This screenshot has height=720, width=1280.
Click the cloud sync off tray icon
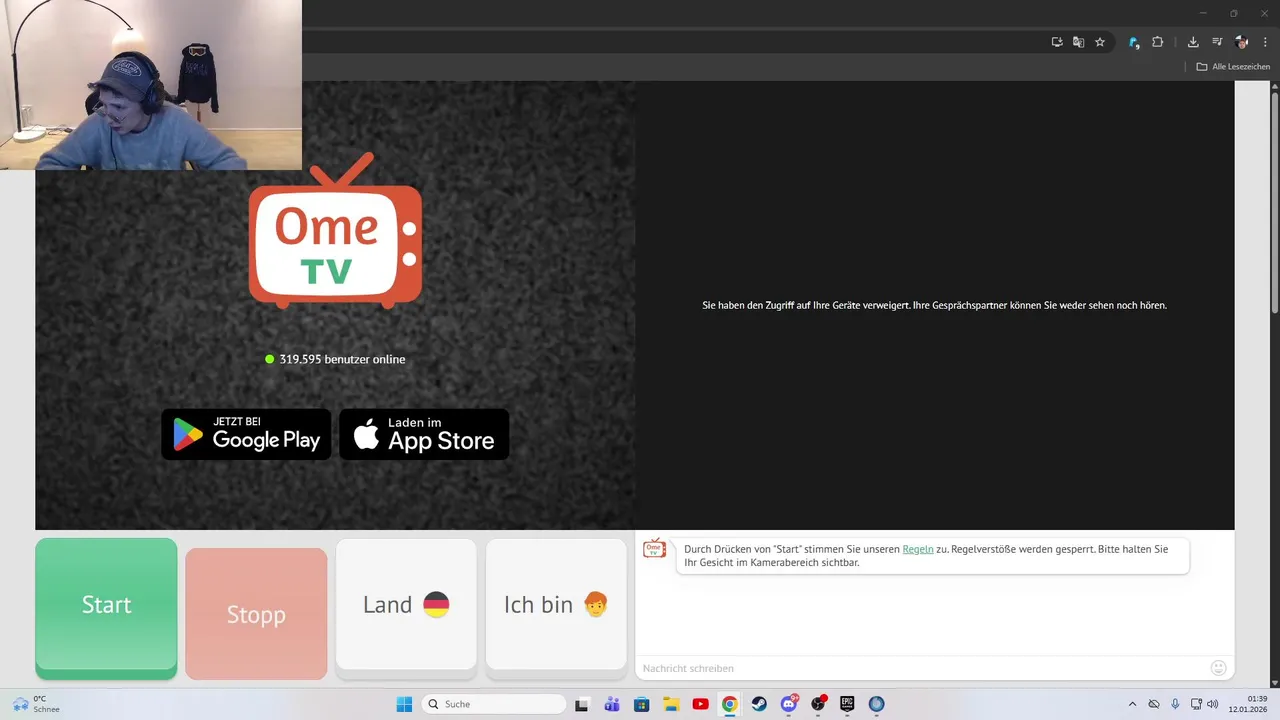tap(1154, 704)
